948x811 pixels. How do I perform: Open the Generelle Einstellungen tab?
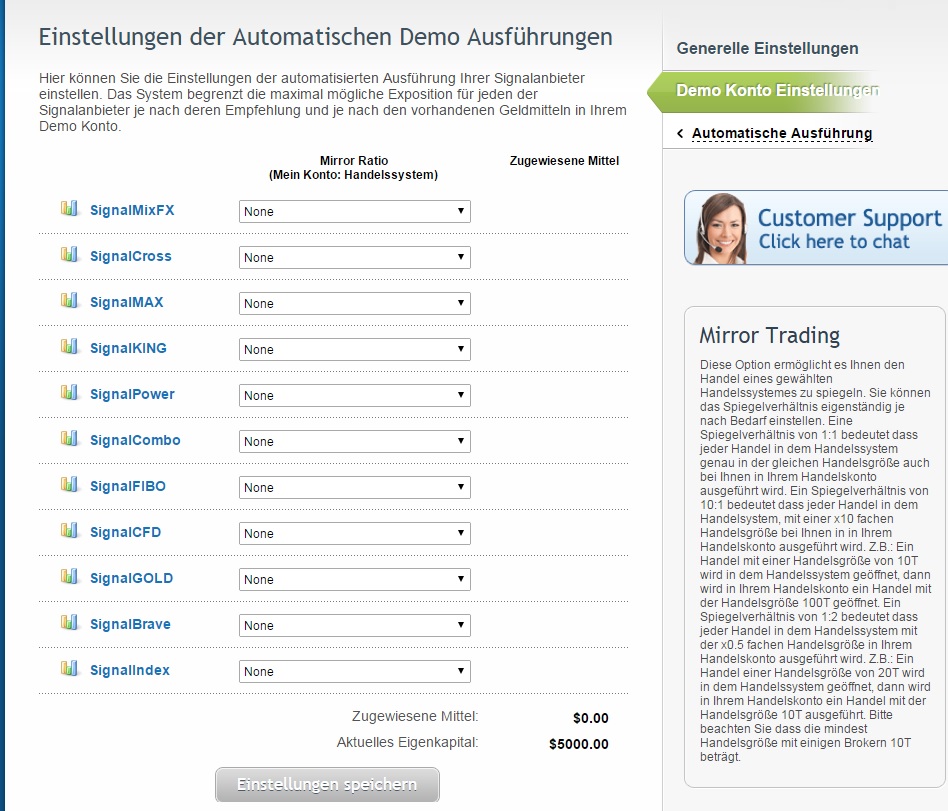[767, 48]
